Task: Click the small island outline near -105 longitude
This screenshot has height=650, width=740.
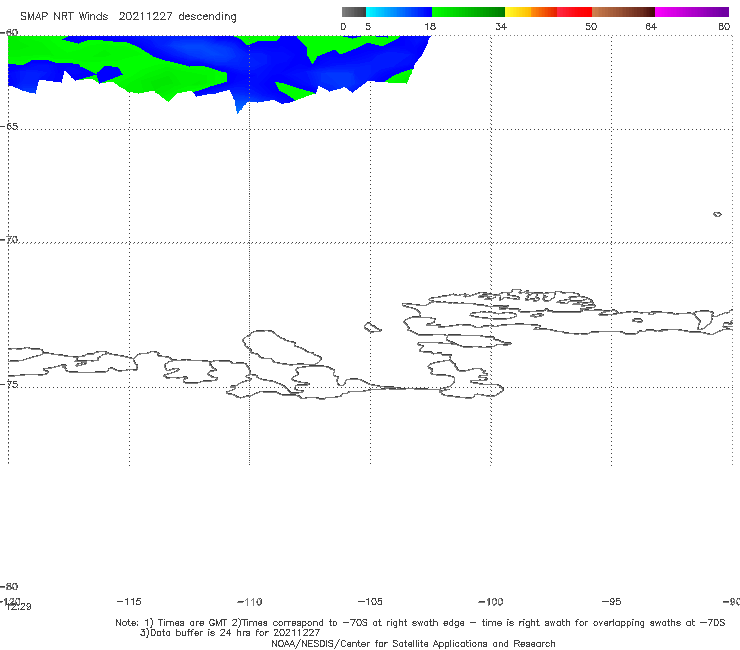Action: point(372,327)
